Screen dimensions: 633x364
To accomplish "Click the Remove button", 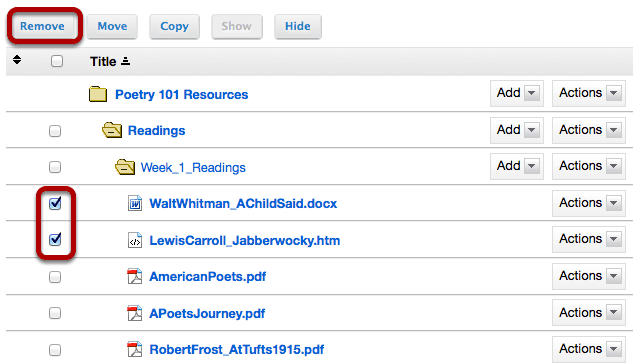I will pos(42,26).
